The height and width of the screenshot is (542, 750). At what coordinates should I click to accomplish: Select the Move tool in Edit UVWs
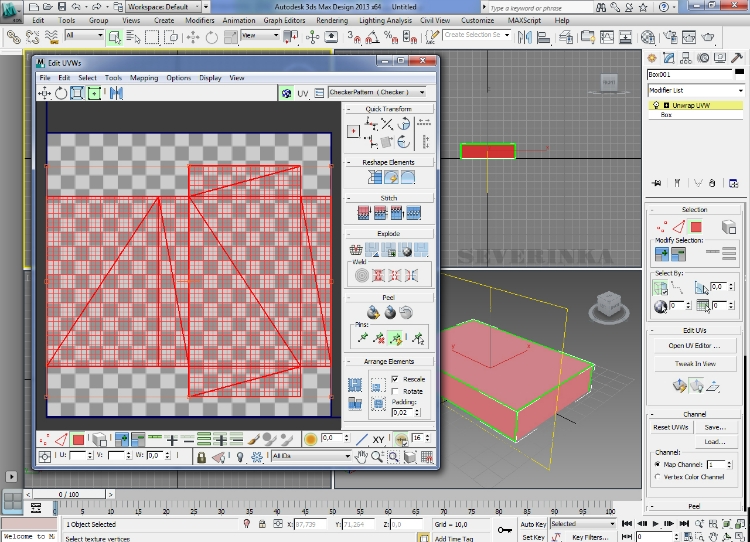(44, 93)
